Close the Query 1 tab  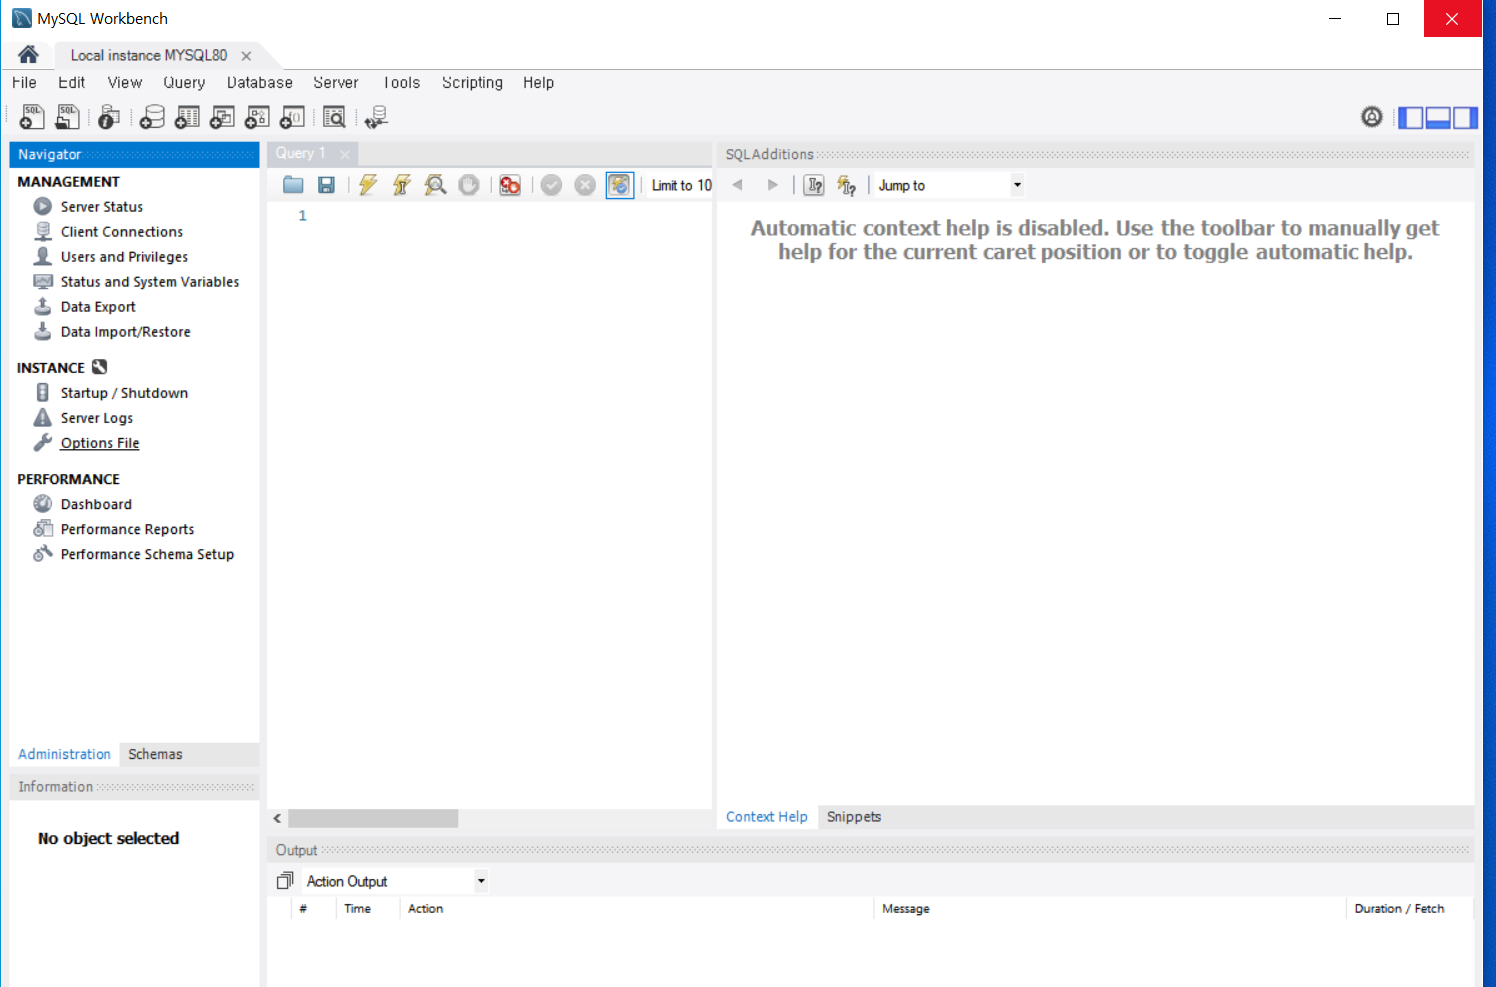(x=345, y=154)
